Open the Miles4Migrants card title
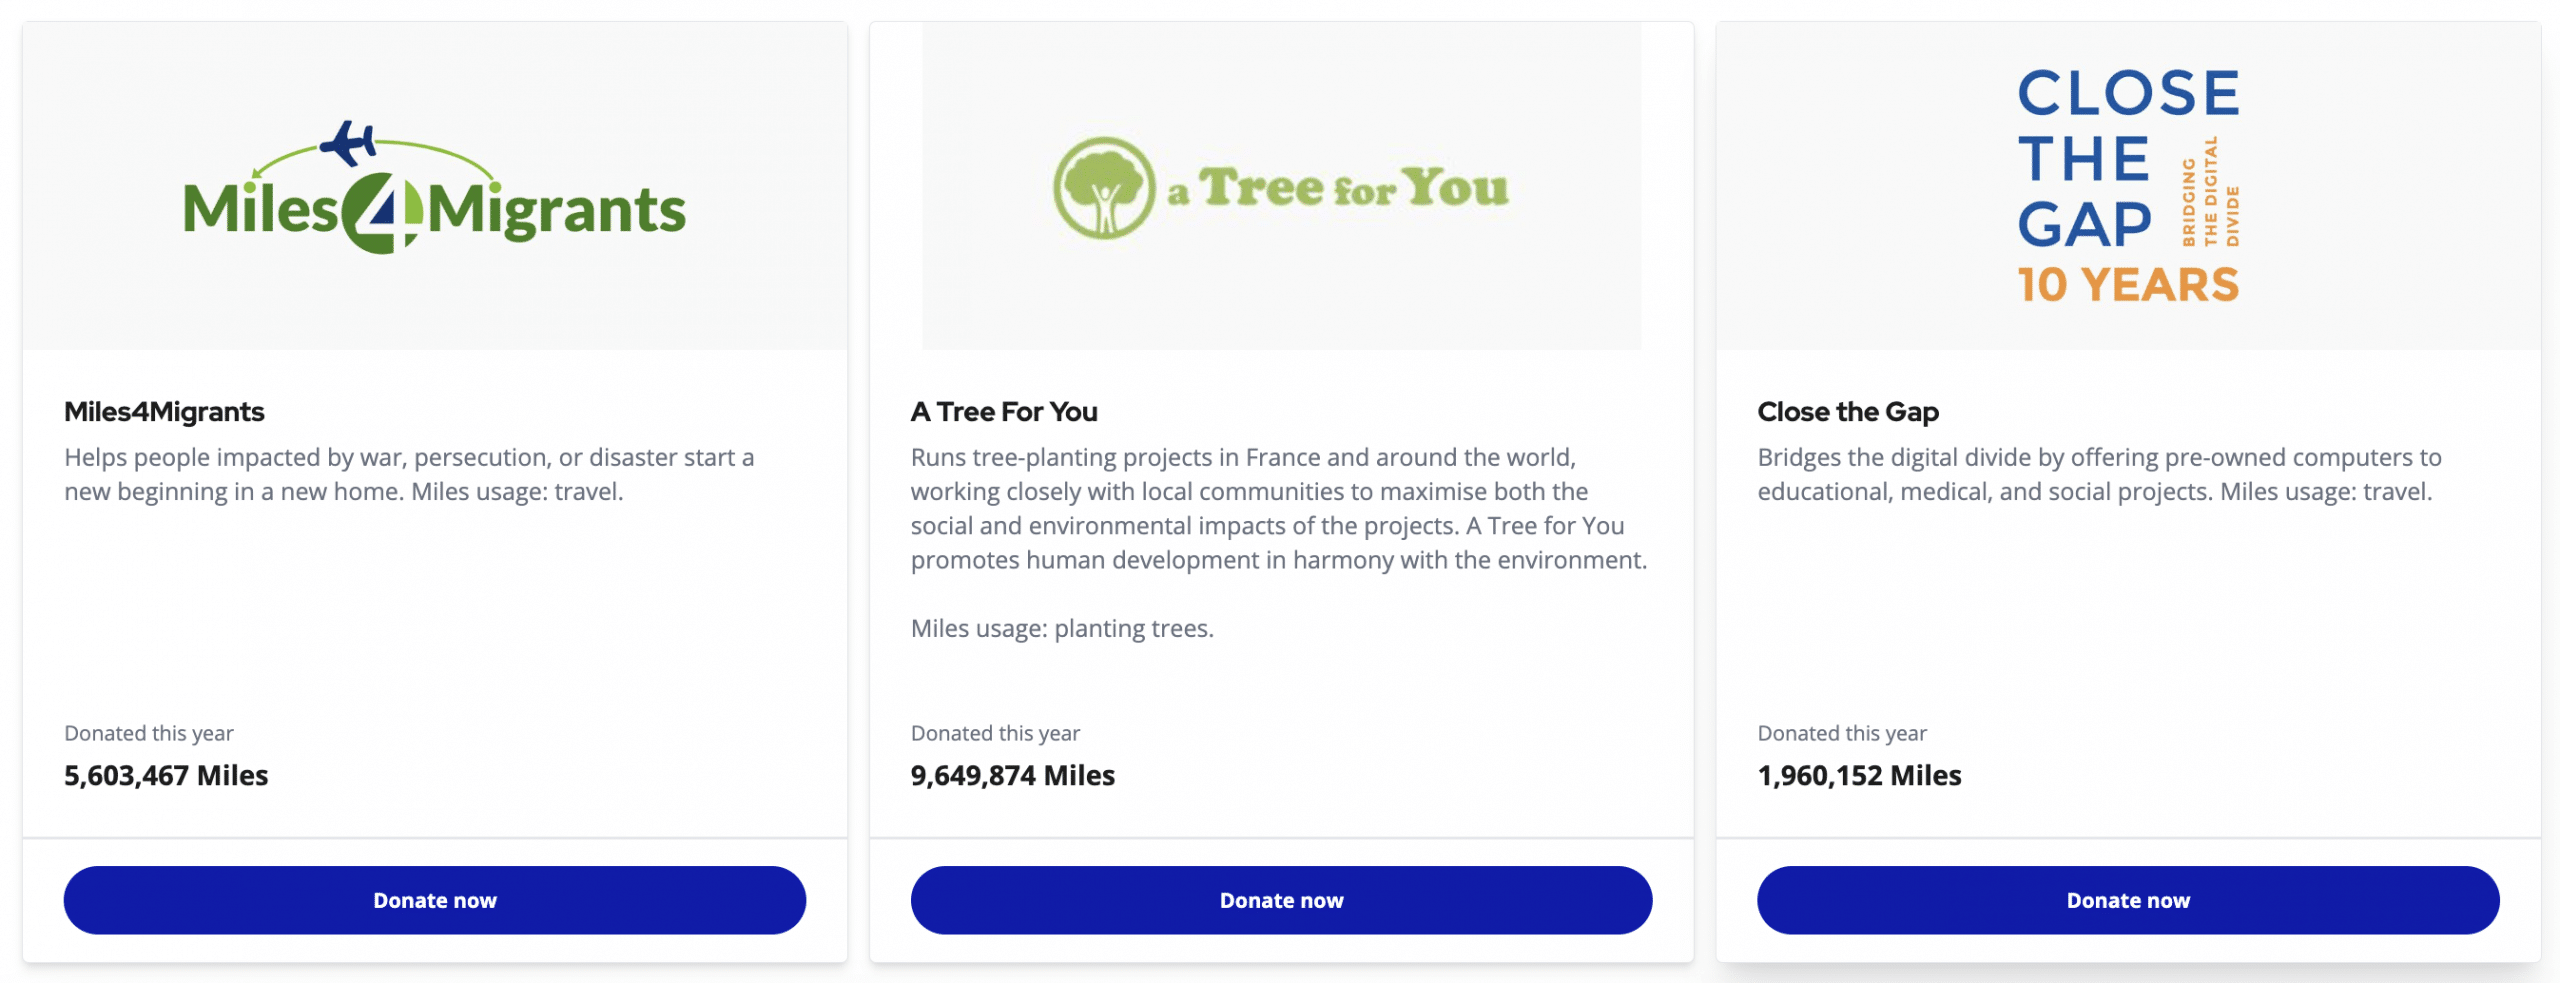2560x983 pixels. [x=164, y=412]
